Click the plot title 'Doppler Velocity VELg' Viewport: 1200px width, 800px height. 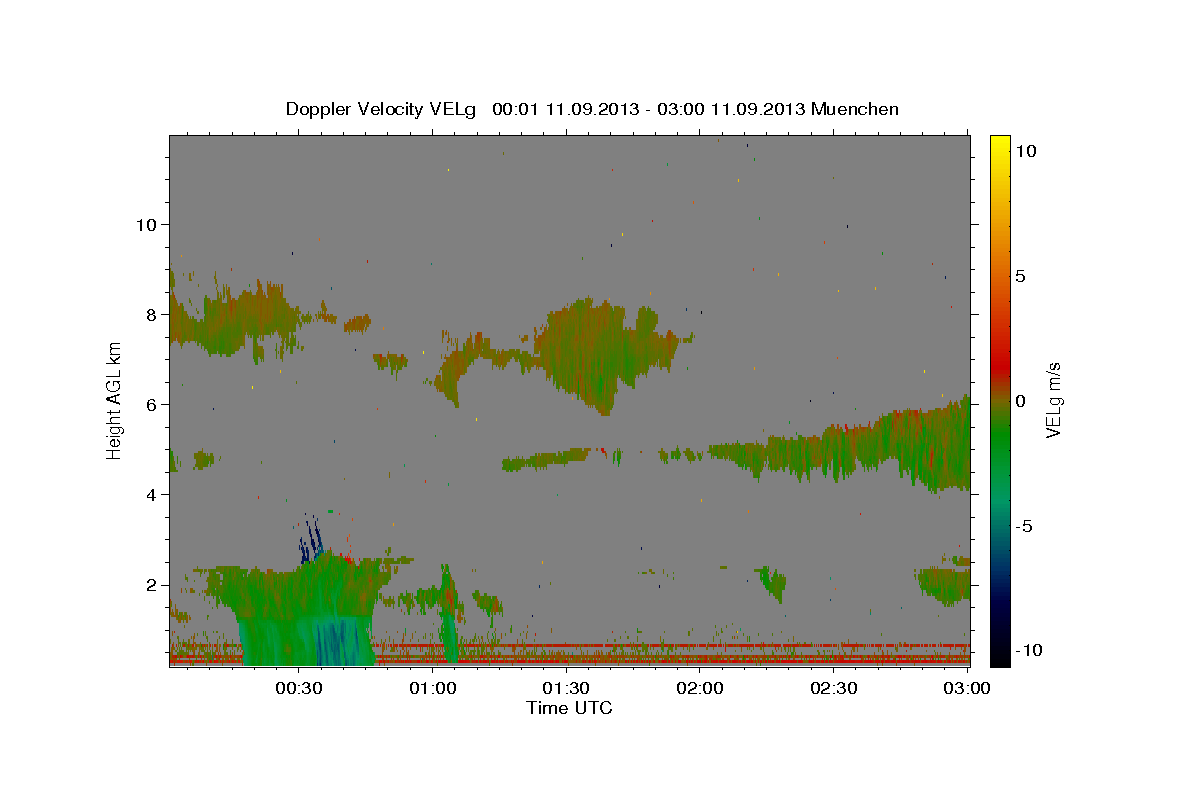(x=383, y=109)
